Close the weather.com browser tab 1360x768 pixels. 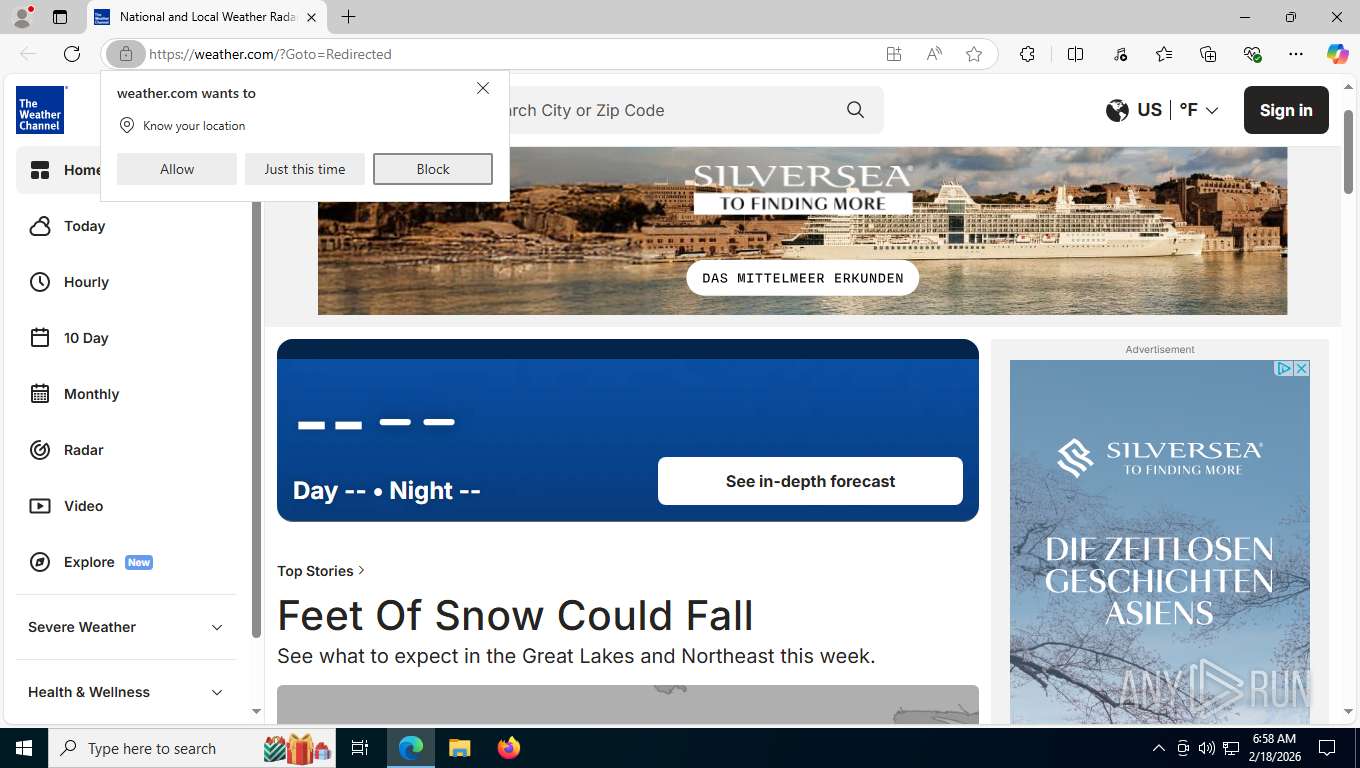[x=311, y=17]
